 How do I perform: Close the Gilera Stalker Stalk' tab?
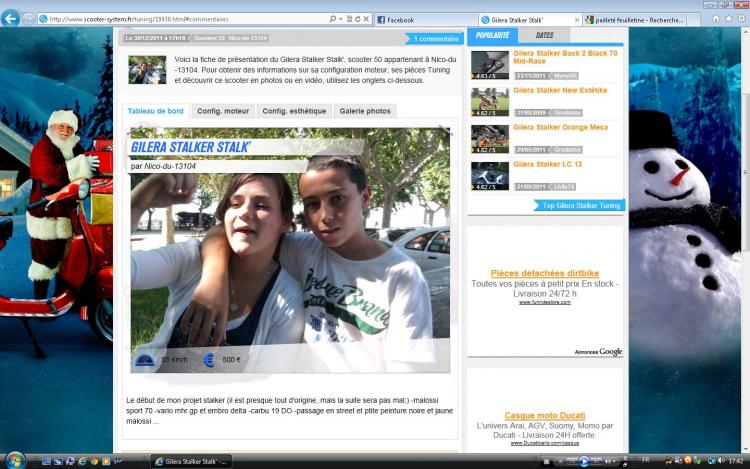tap(576, 20)
